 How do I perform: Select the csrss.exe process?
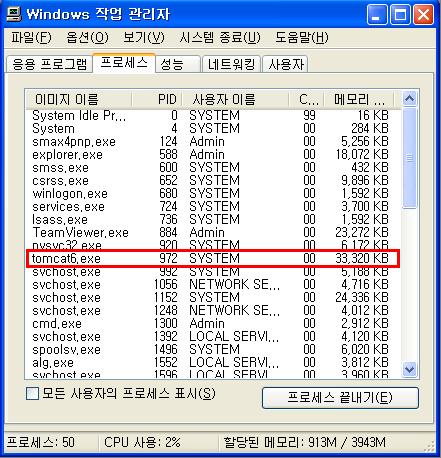pyautogui.click(x=213, y=180)
